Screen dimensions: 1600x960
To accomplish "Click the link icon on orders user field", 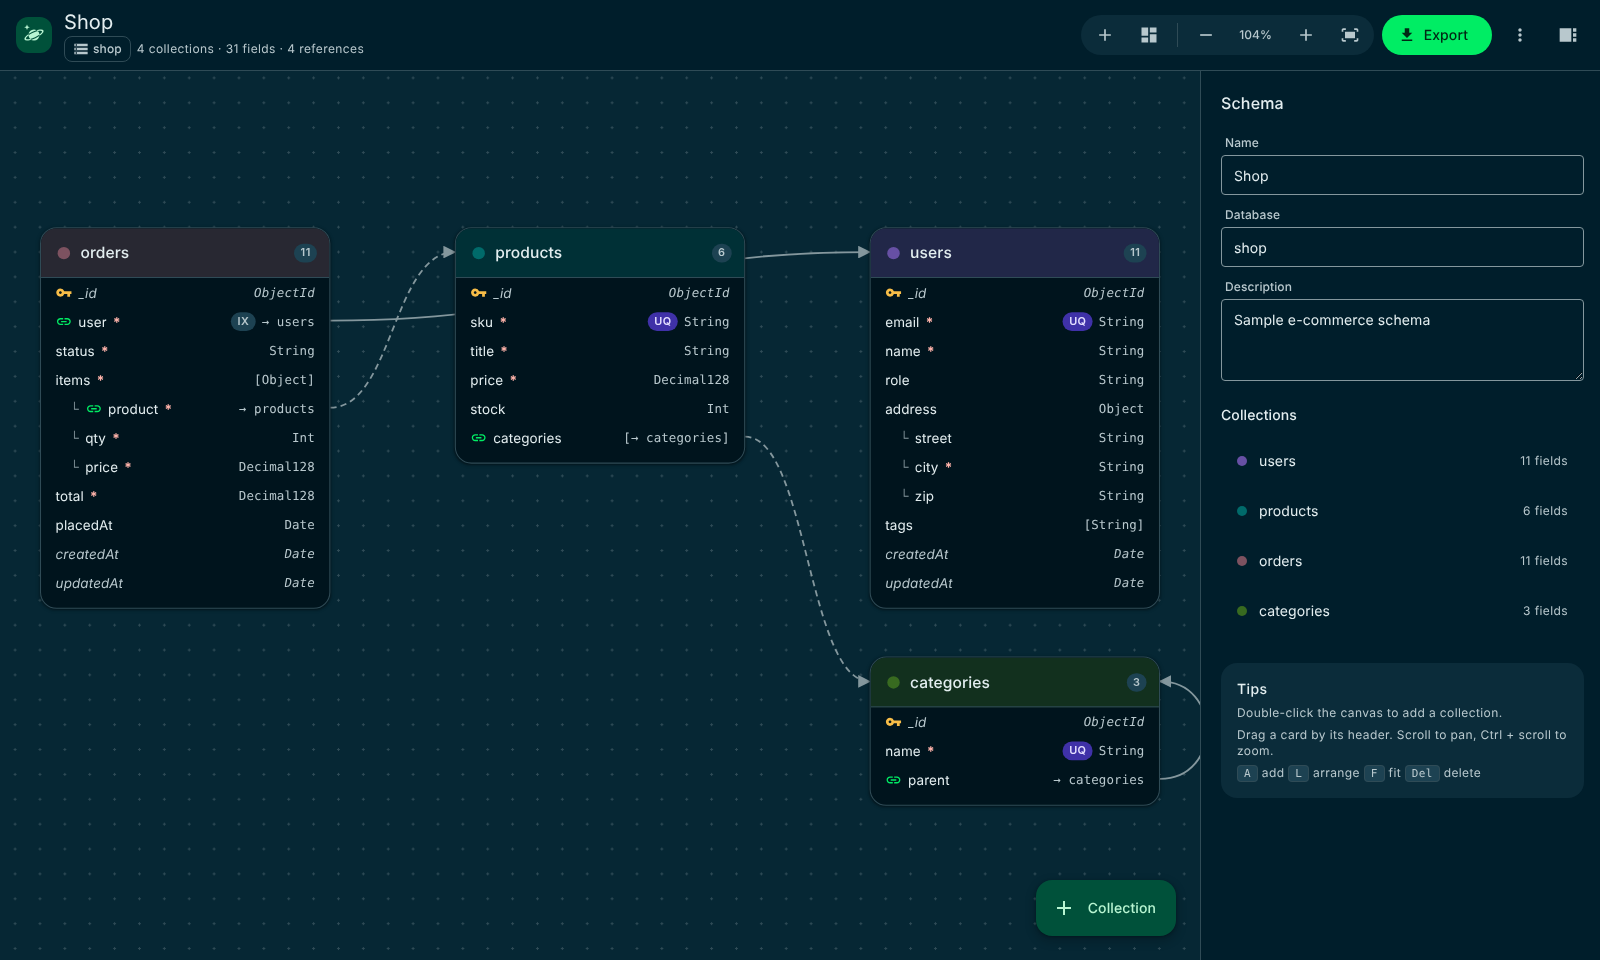I will 64,322.
